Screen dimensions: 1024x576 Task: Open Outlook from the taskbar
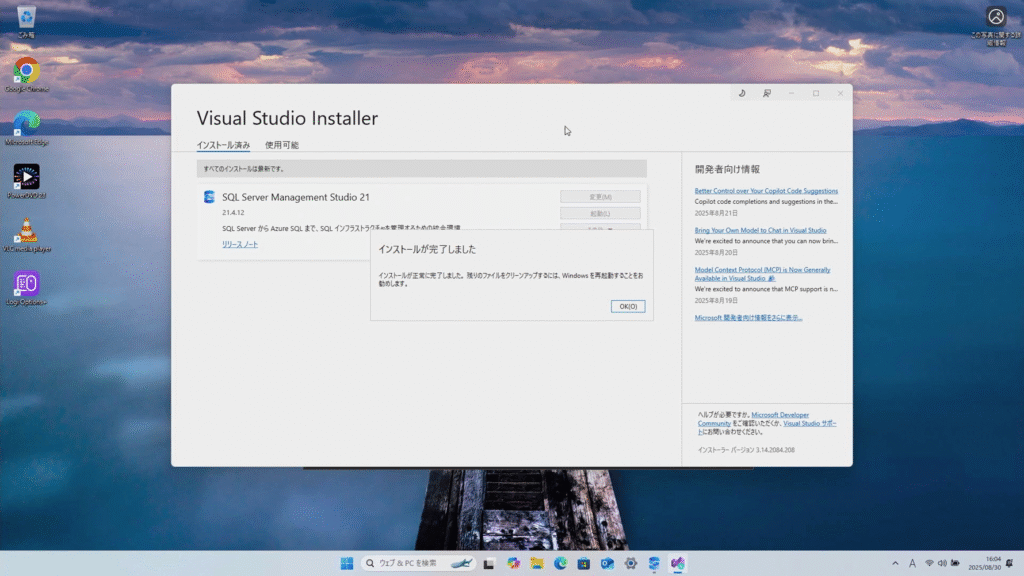[x=607, y=563]
